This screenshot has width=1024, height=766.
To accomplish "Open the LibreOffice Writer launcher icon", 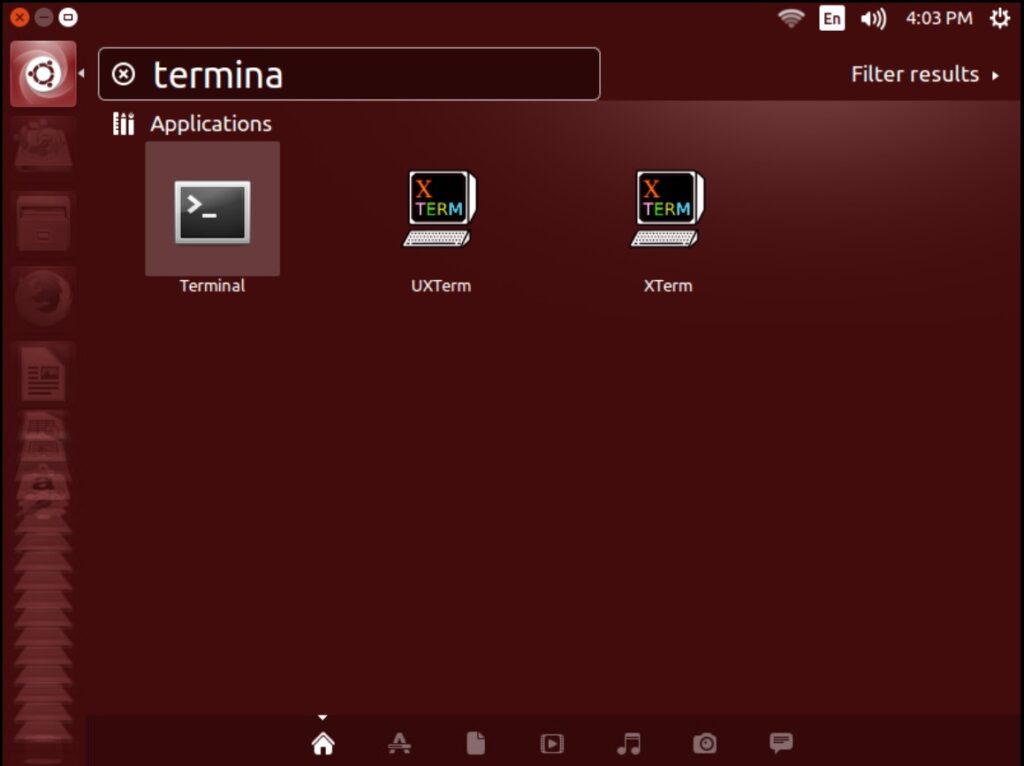I will (43, 374).
